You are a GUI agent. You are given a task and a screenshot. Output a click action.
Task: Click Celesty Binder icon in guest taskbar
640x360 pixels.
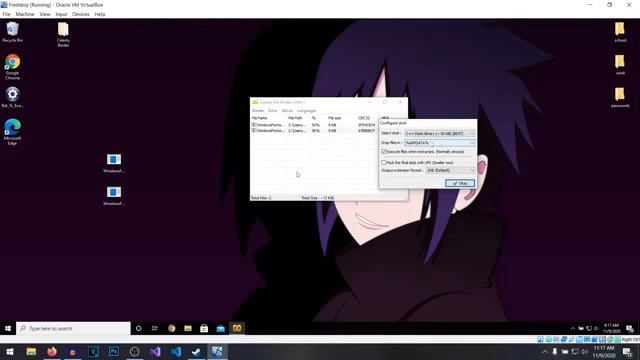click(237, 328)
